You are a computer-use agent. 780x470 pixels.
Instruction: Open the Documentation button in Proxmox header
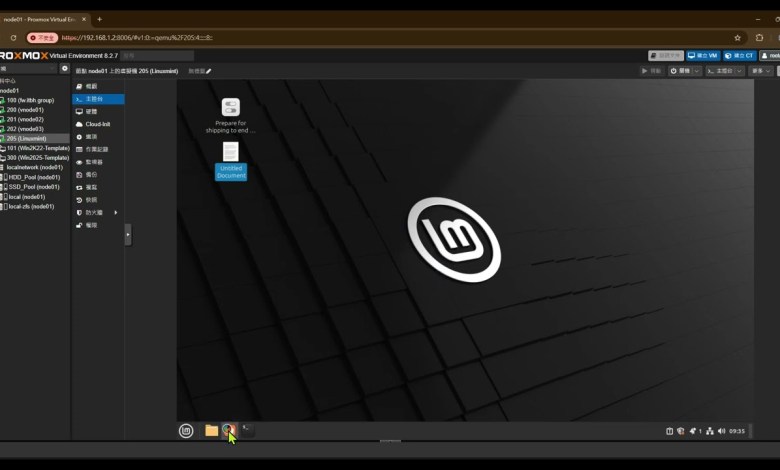(x=666, y=56)
